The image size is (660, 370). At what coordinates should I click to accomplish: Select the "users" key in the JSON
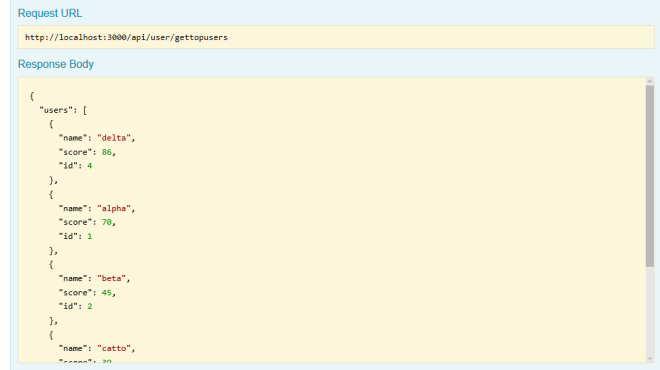click(56, 110)
